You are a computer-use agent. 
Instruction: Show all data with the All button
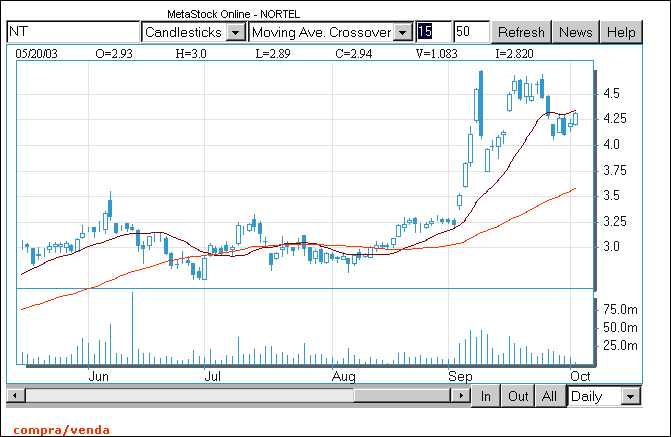(x=549, y=396)
